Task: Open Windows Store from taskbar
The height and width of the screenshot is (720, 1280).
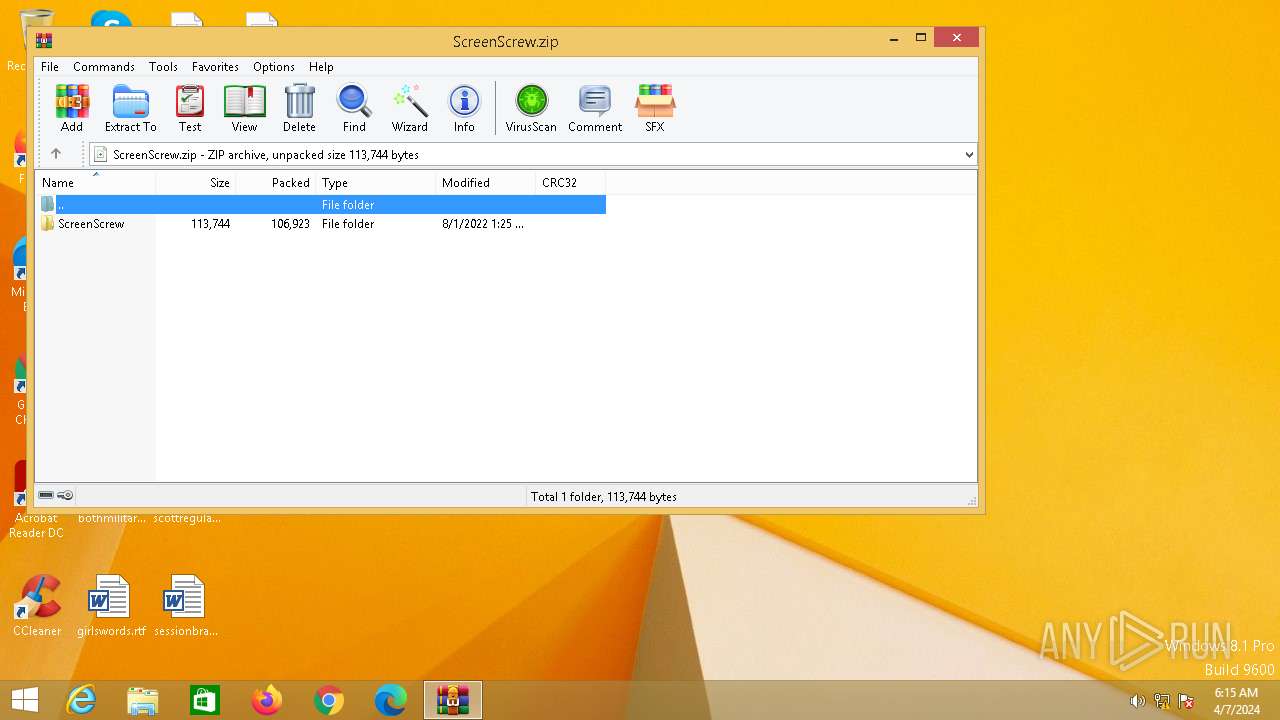Action: click(205, 700)
